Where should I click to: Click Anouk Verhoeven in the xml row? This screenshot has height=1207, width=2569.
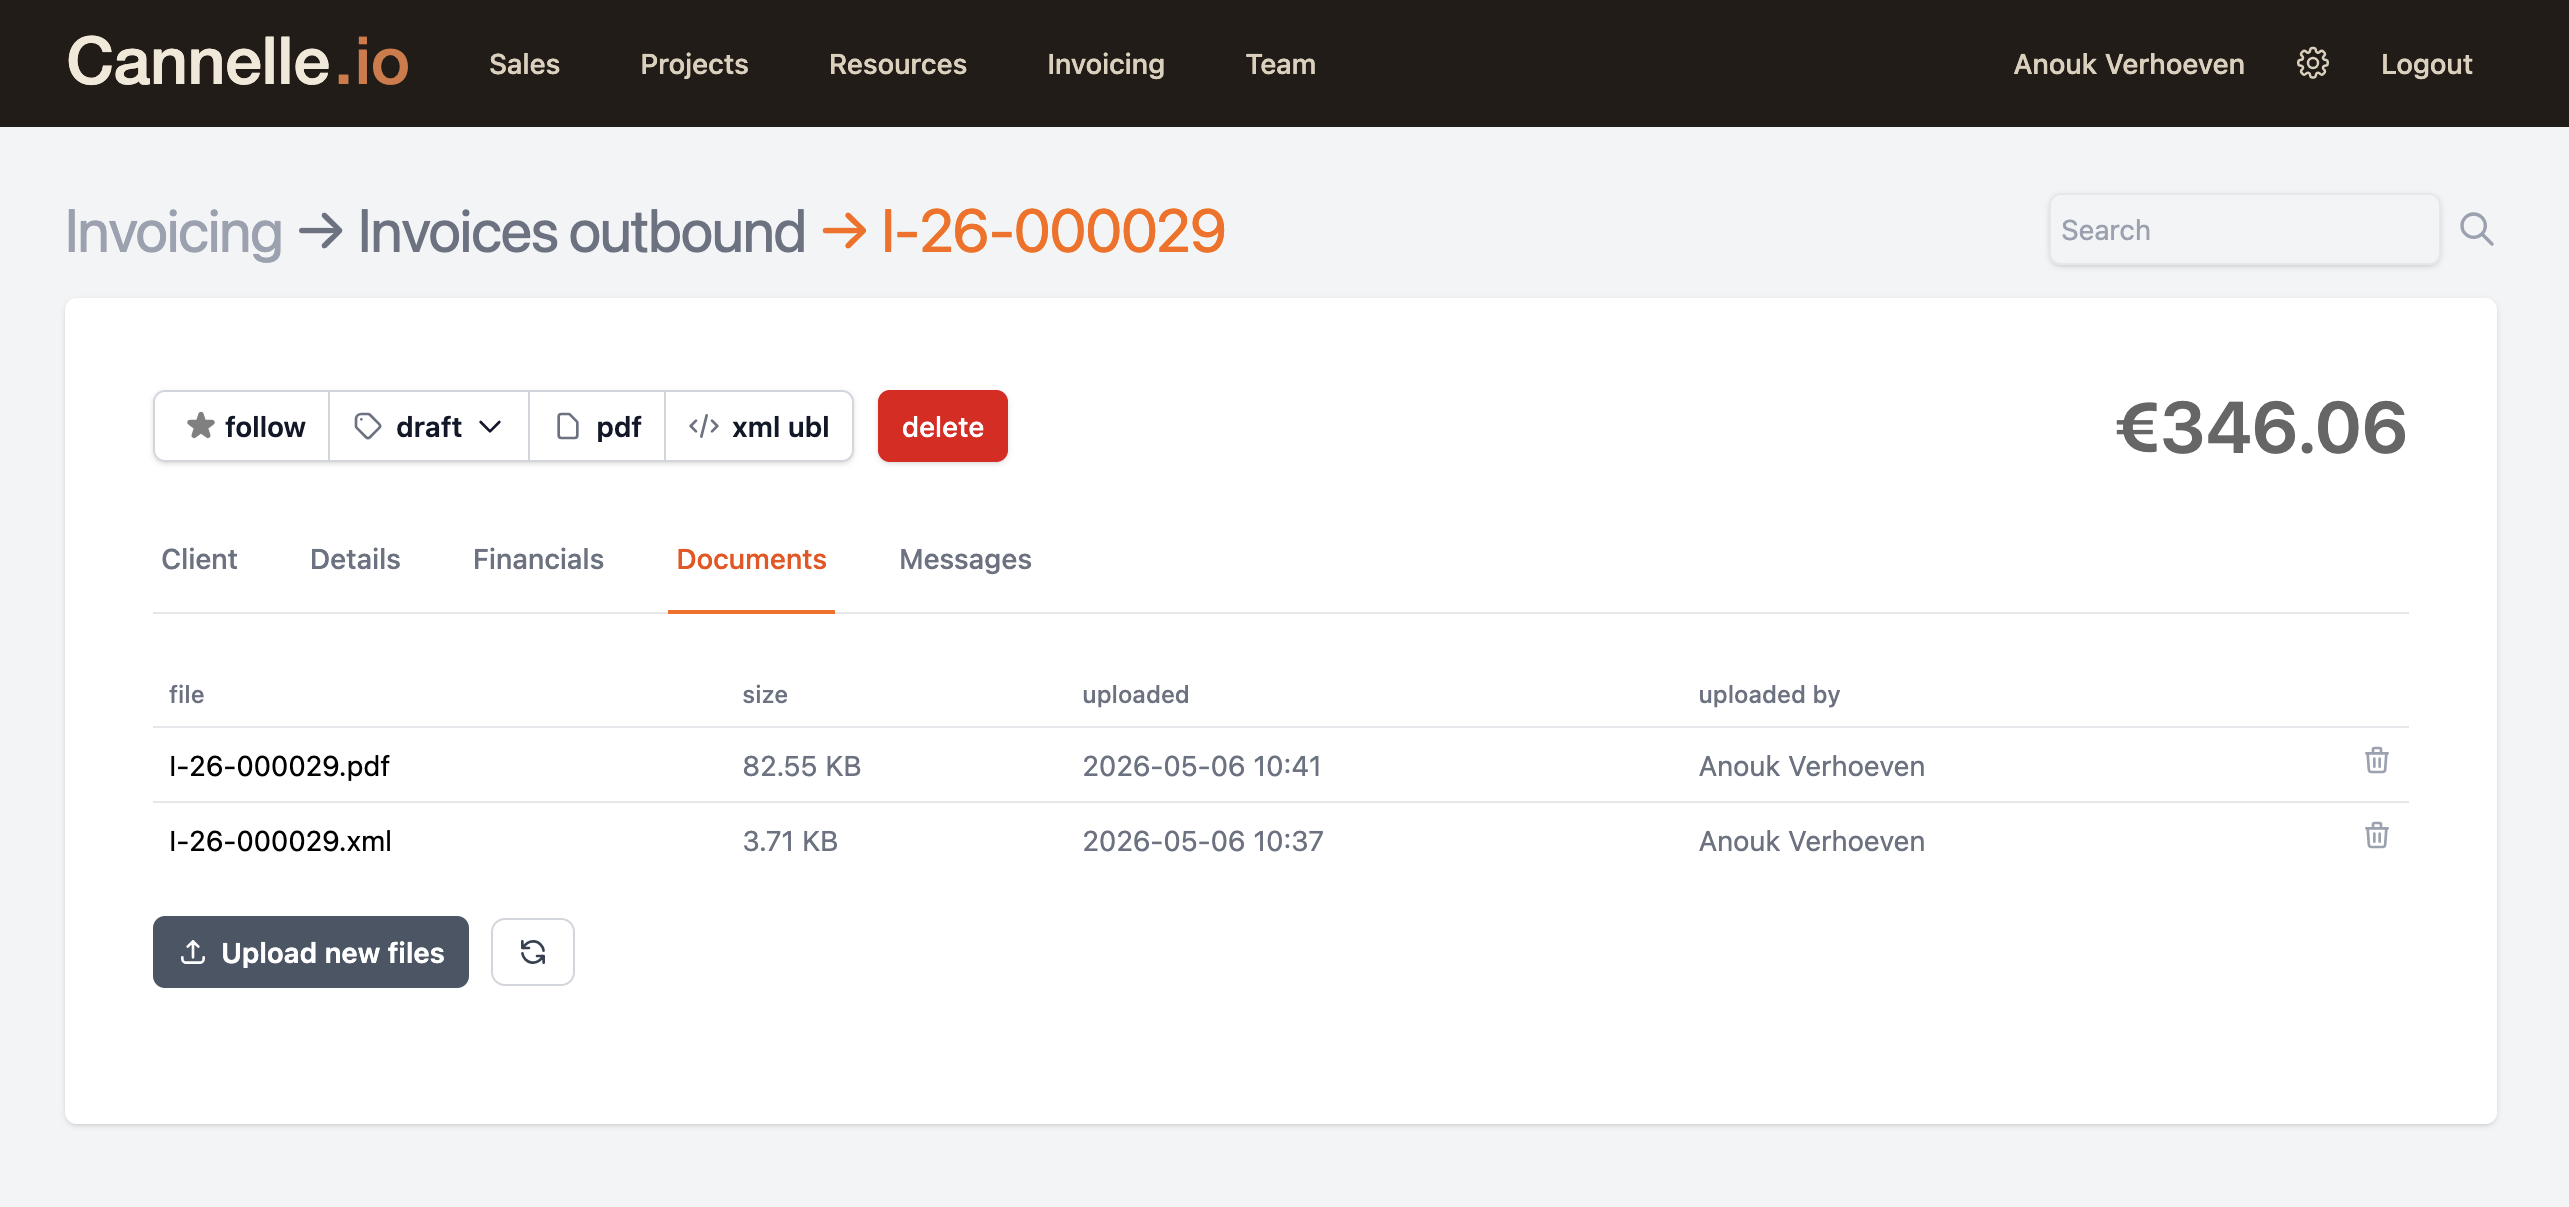1812,841
